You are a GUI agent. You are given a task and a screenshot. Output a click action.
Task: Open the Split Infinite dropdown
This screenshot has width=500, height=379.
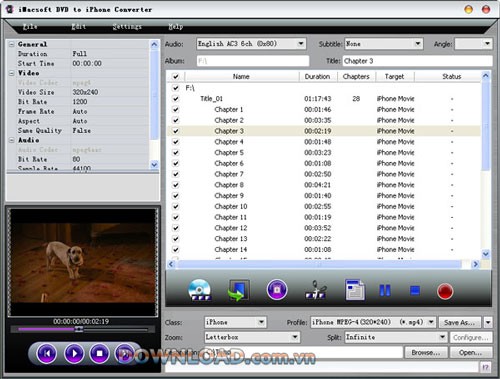tap(442, 337)
